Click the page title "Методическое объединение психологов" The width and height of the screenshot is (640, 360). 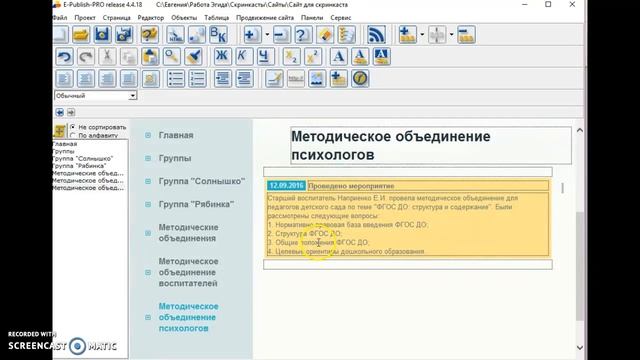391,146
